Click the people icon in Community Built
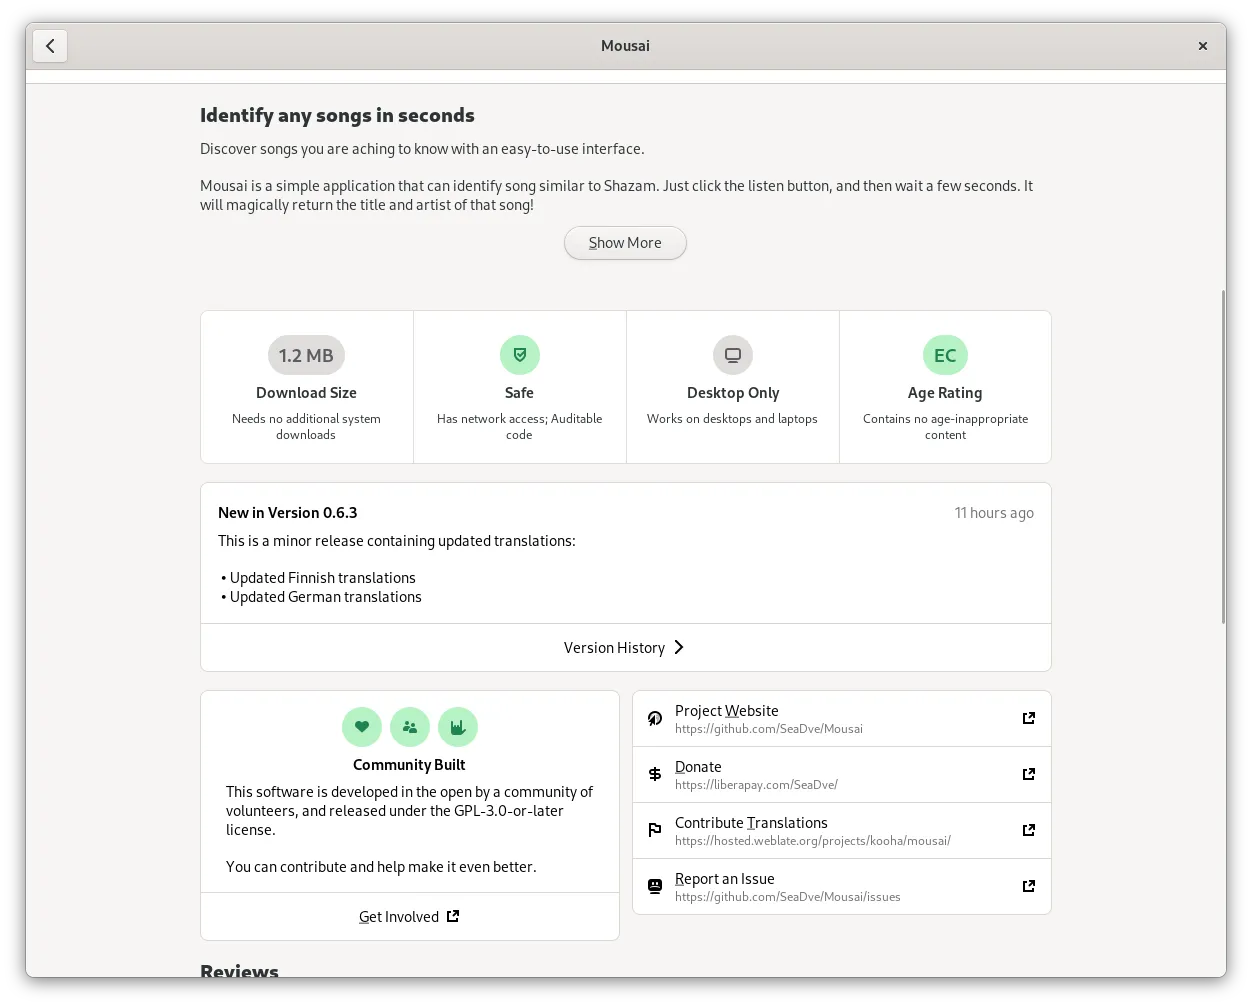 pos(410,727)
